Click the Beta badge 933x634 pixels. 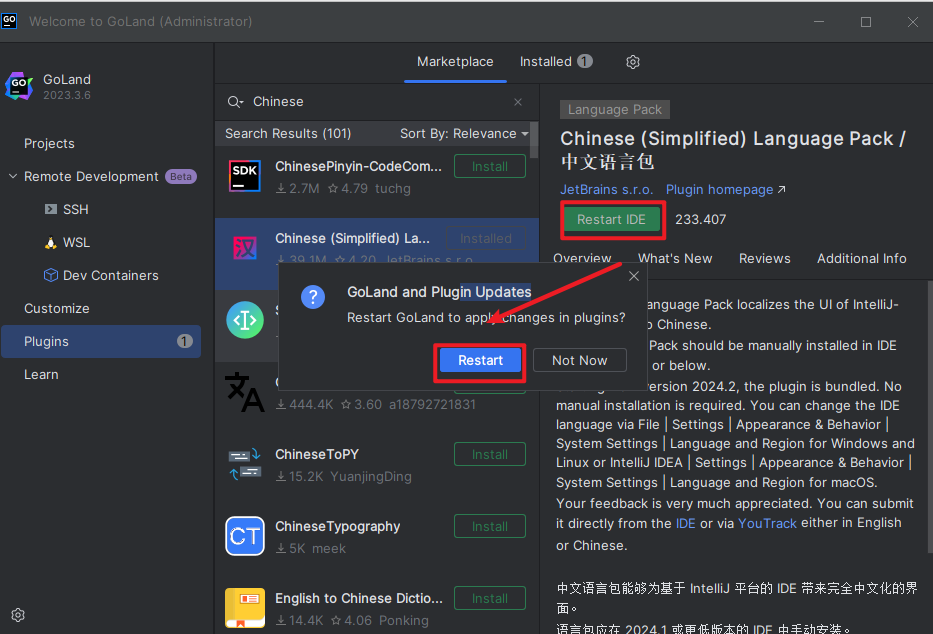point(180,177)
